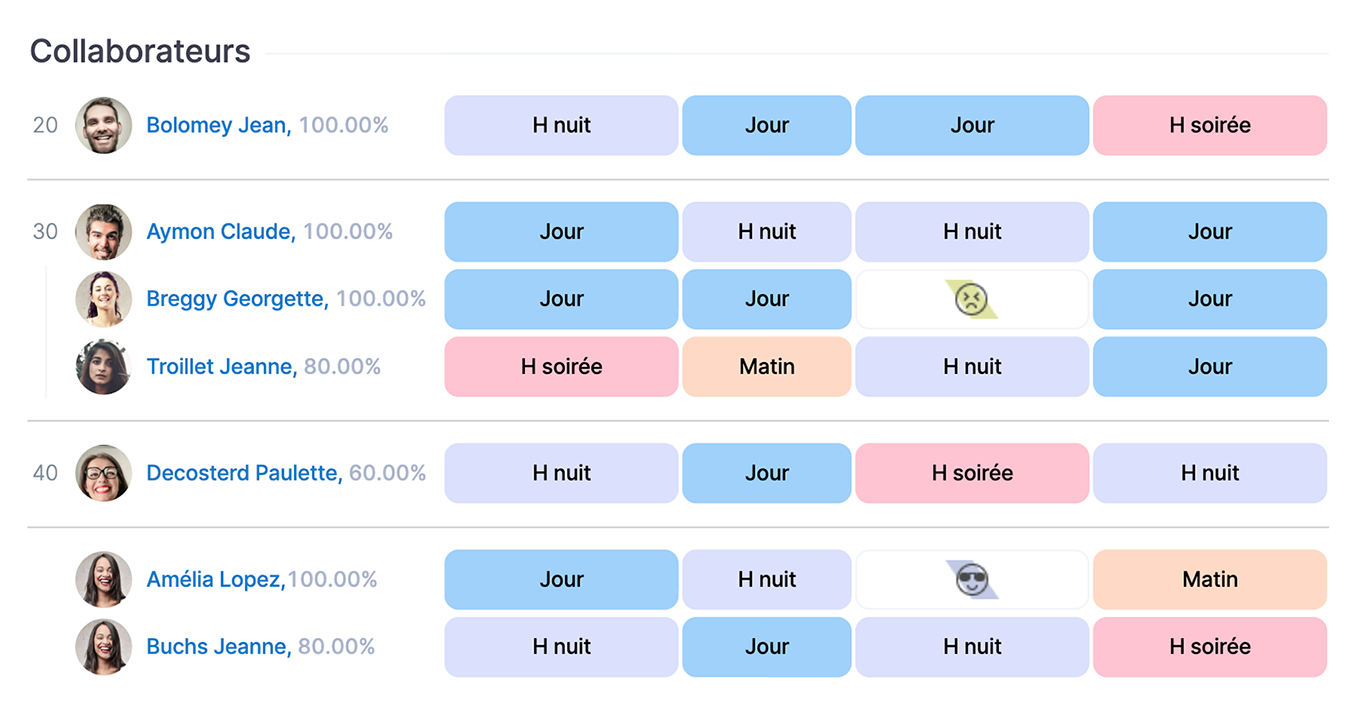Click the Collaborateurs section heading
This screenshot has height=708, width=1363.
click(x=140, y=51)
